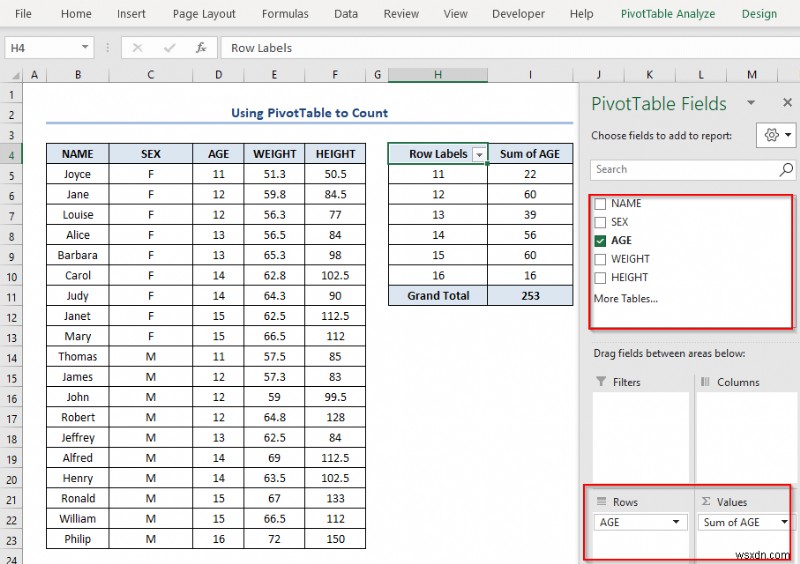
Task: Select row 11 header
Action: tap(11, 297)
